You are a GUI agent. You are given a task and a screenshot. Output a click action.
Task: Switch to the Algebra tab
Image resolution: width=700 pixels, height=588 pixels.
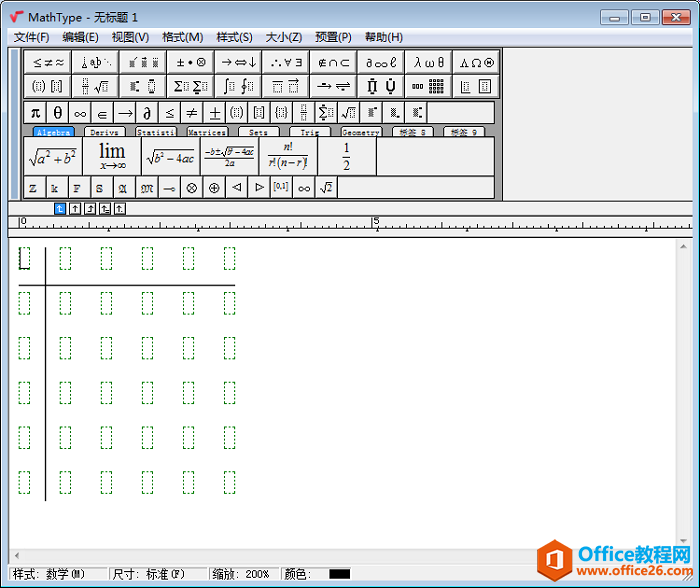(x=54, y=132)
